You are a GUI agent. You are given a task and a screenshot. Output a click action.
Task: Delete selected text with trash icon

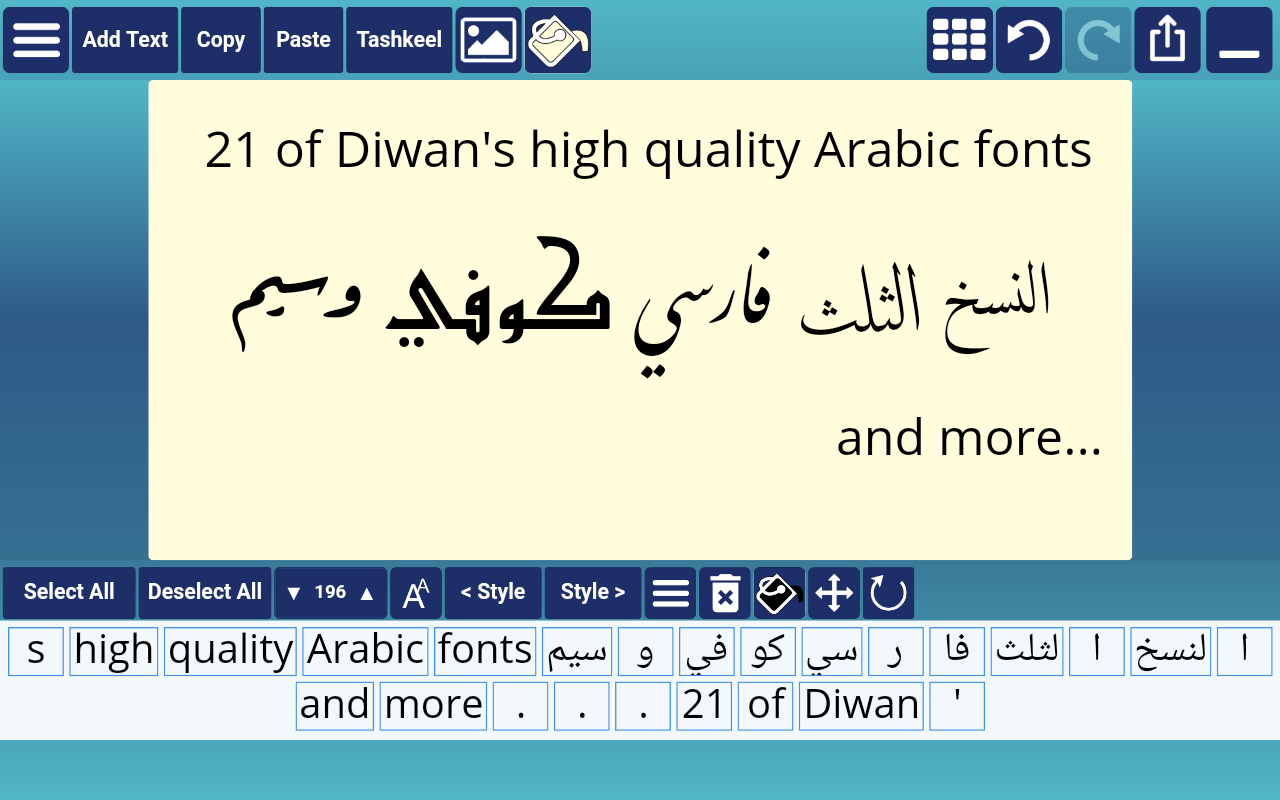pyautogui.click(x=725, y=593)
